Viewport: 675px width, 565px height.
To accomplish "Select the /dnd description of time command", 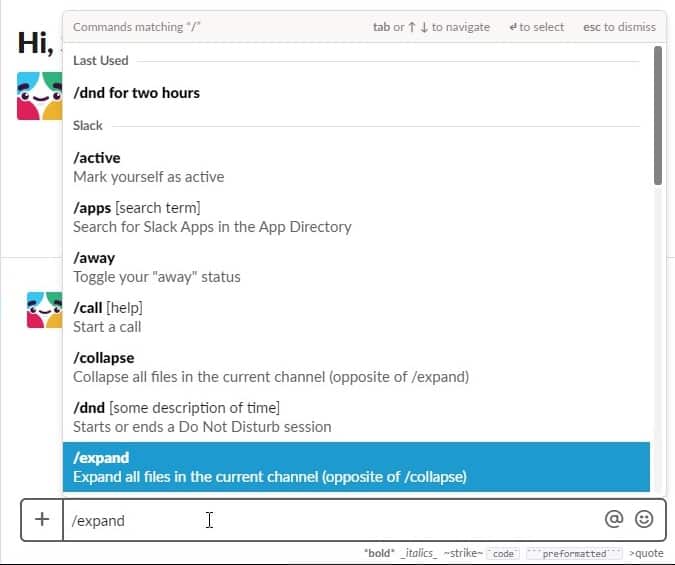I will tap(202, 417).
